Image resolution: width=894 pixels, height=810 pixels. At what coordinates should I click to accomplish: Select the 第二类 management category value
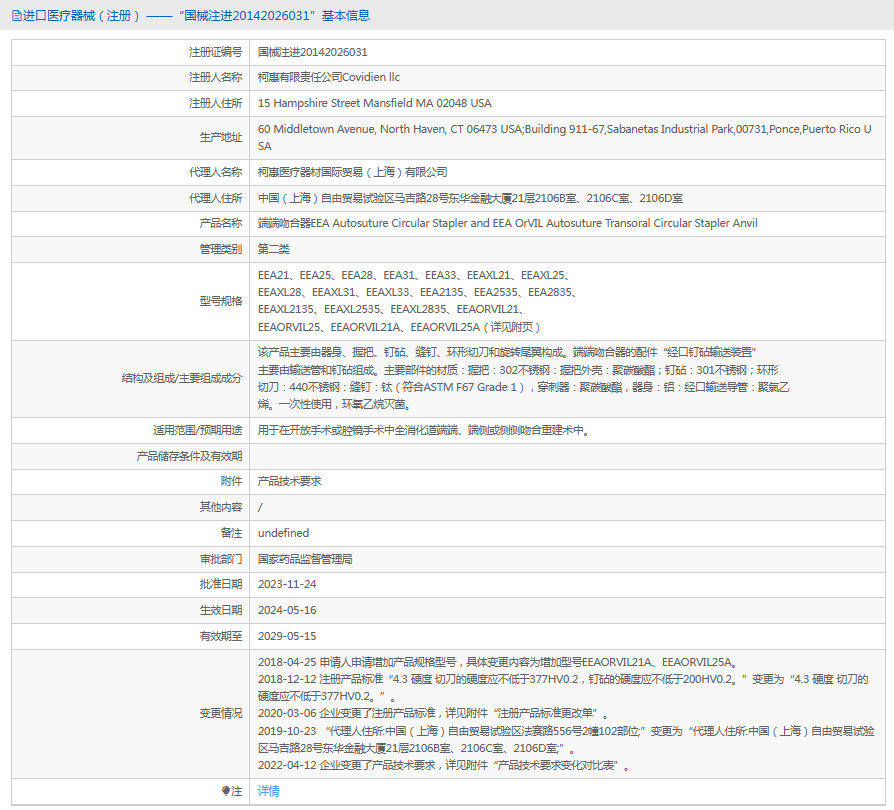274,249
